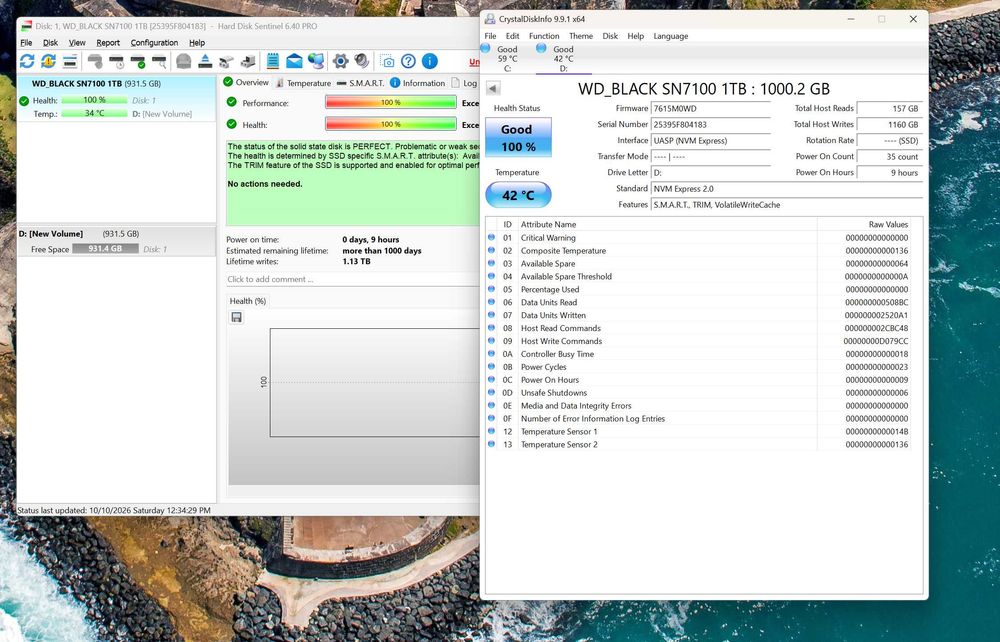Select the Overview tab
1000x642 pixels.
point(246,83)
